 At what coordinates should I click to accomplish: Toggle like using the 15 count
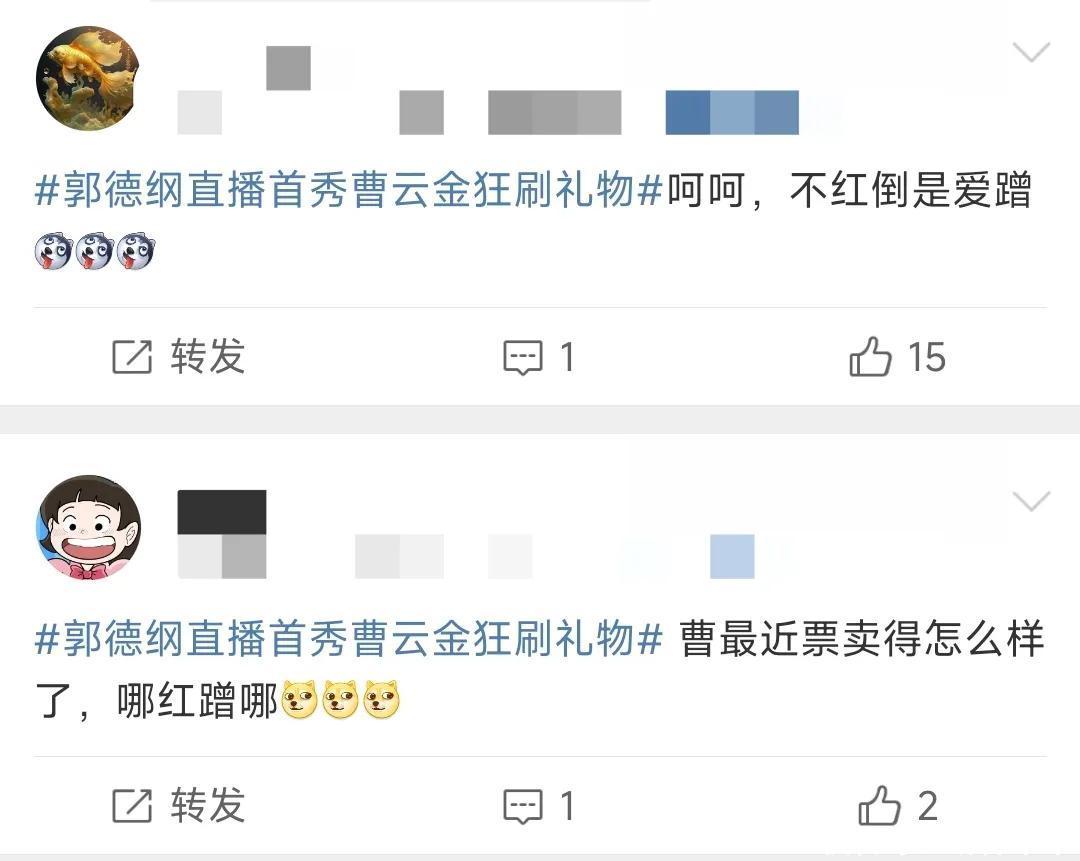[926, 357]
